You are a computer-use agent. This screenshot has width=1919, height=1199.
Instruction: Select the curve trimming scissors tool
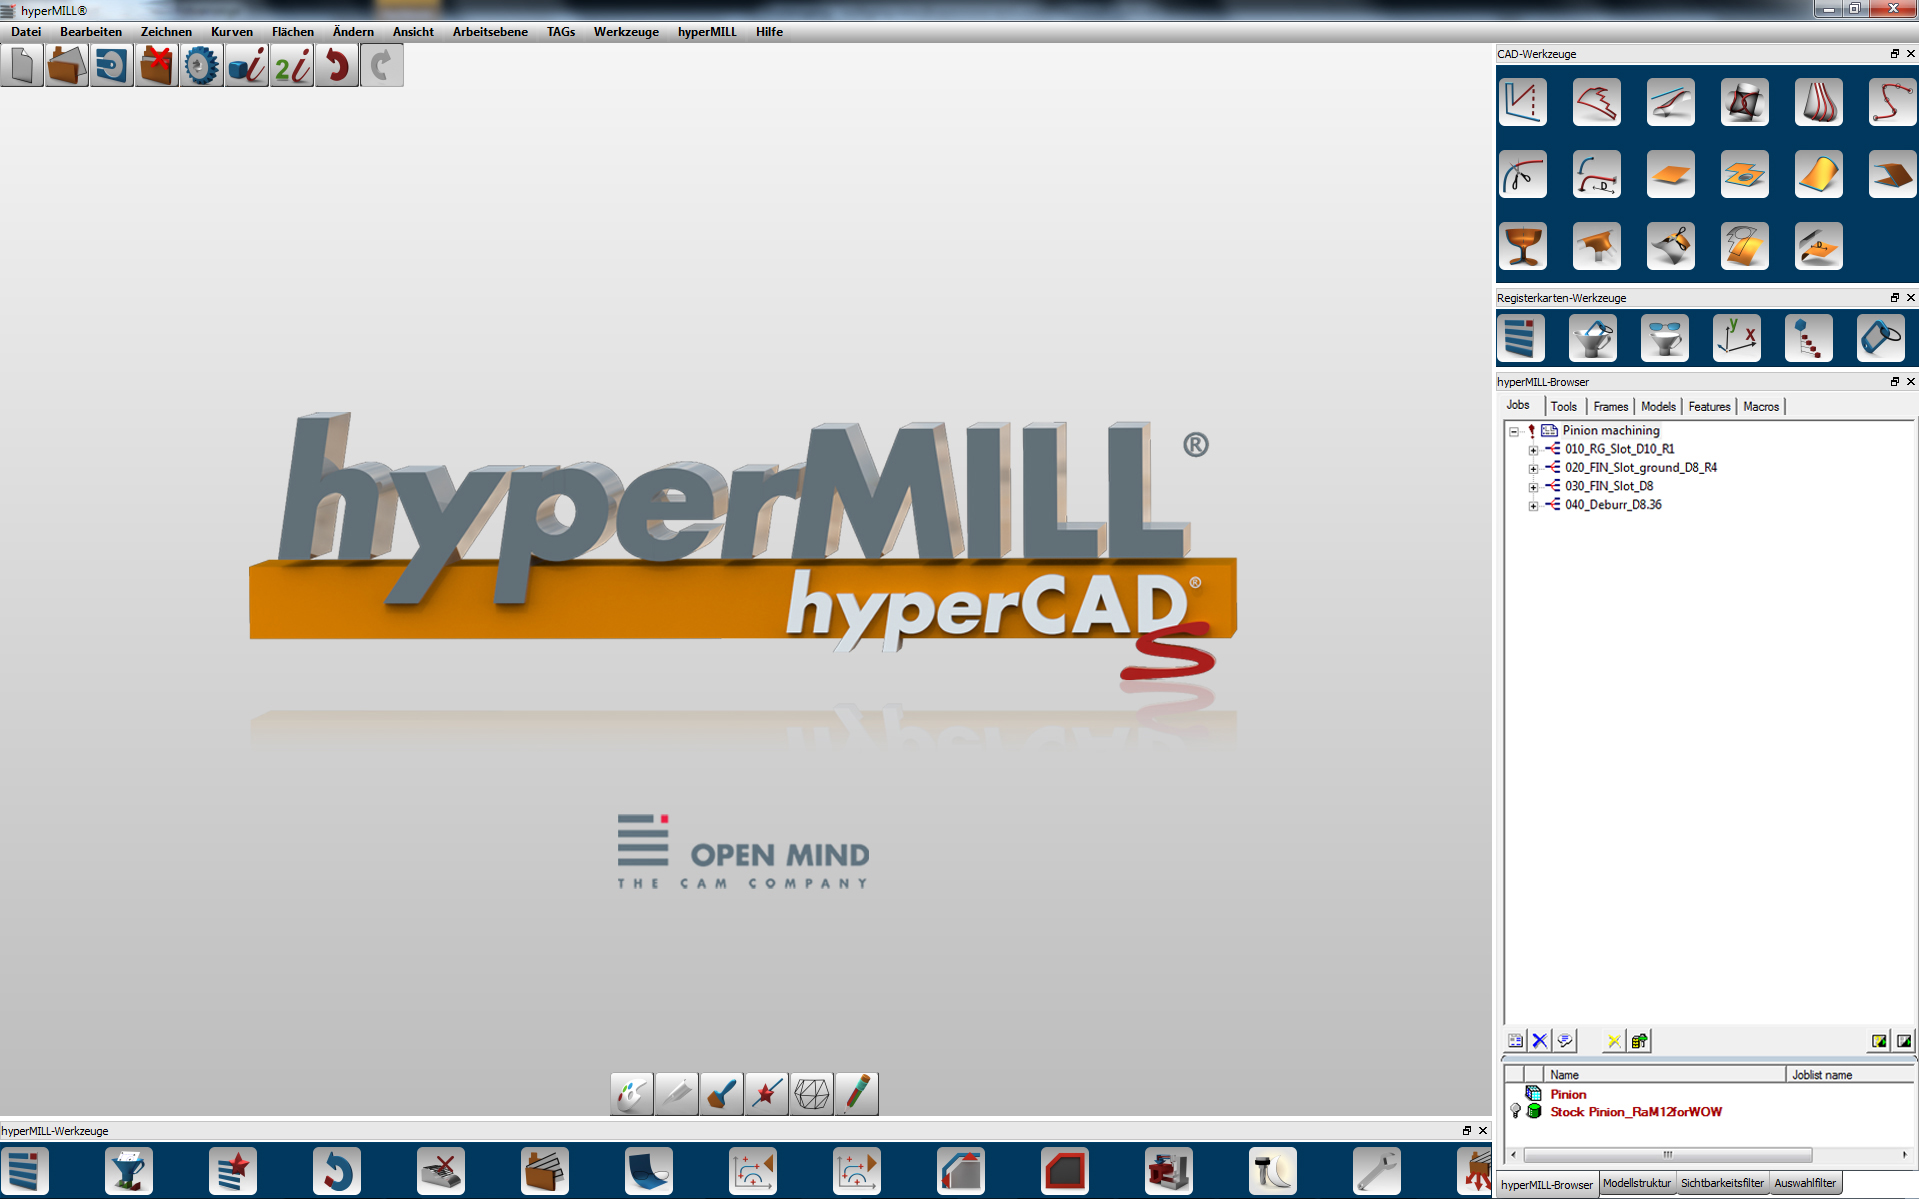coord(1522,173)
